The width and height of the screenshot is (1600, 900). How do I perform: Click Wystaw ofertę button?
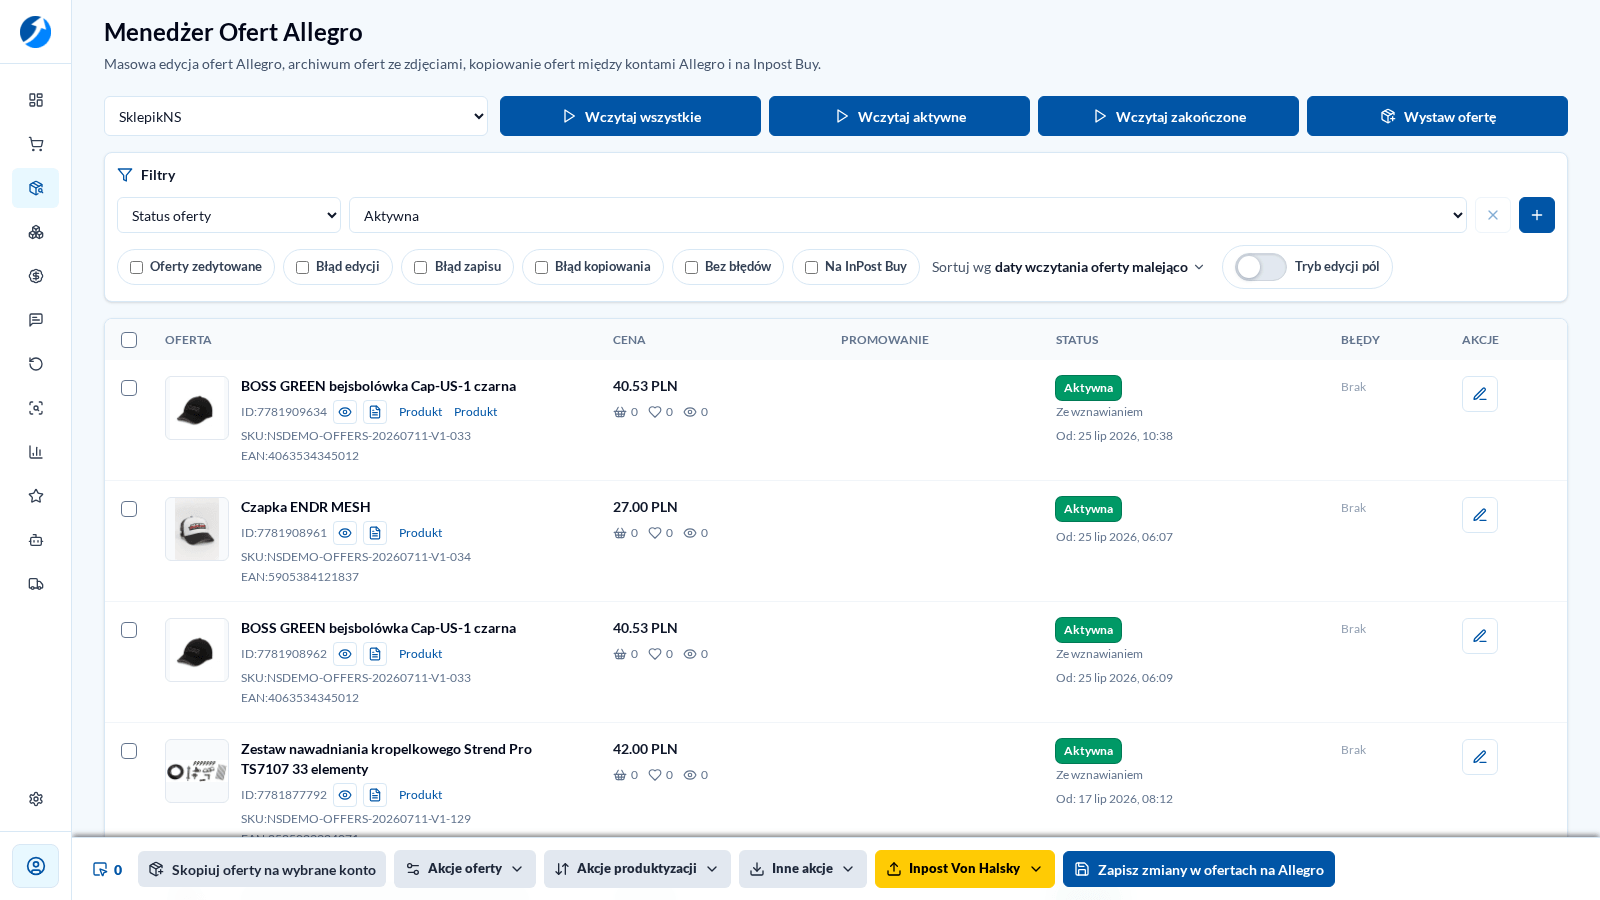(x=1437, y=116)
